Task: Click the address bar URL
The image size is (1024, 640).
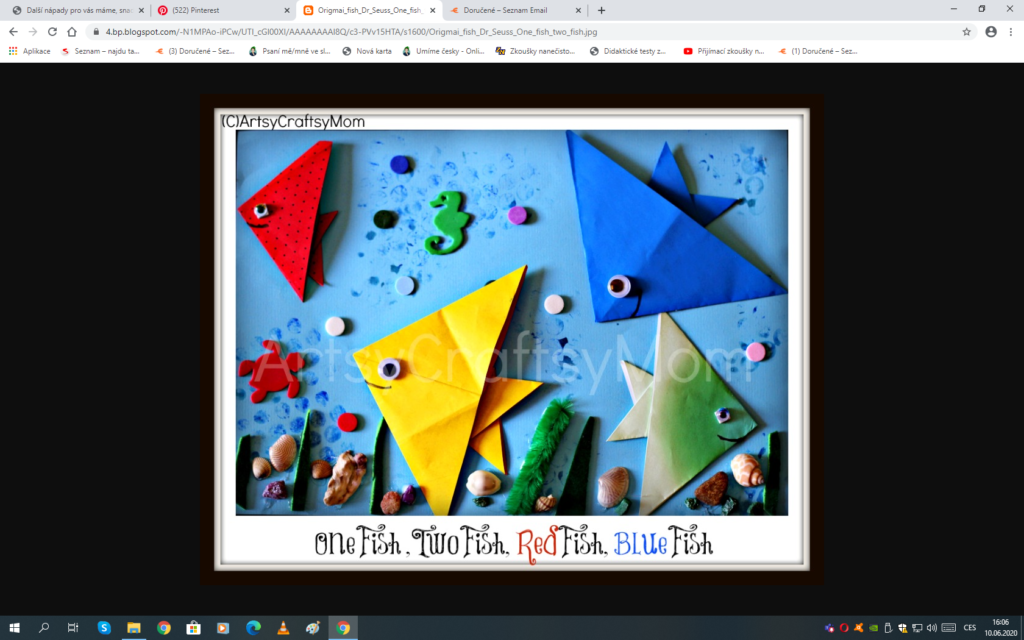Action: tap(351, 31)
